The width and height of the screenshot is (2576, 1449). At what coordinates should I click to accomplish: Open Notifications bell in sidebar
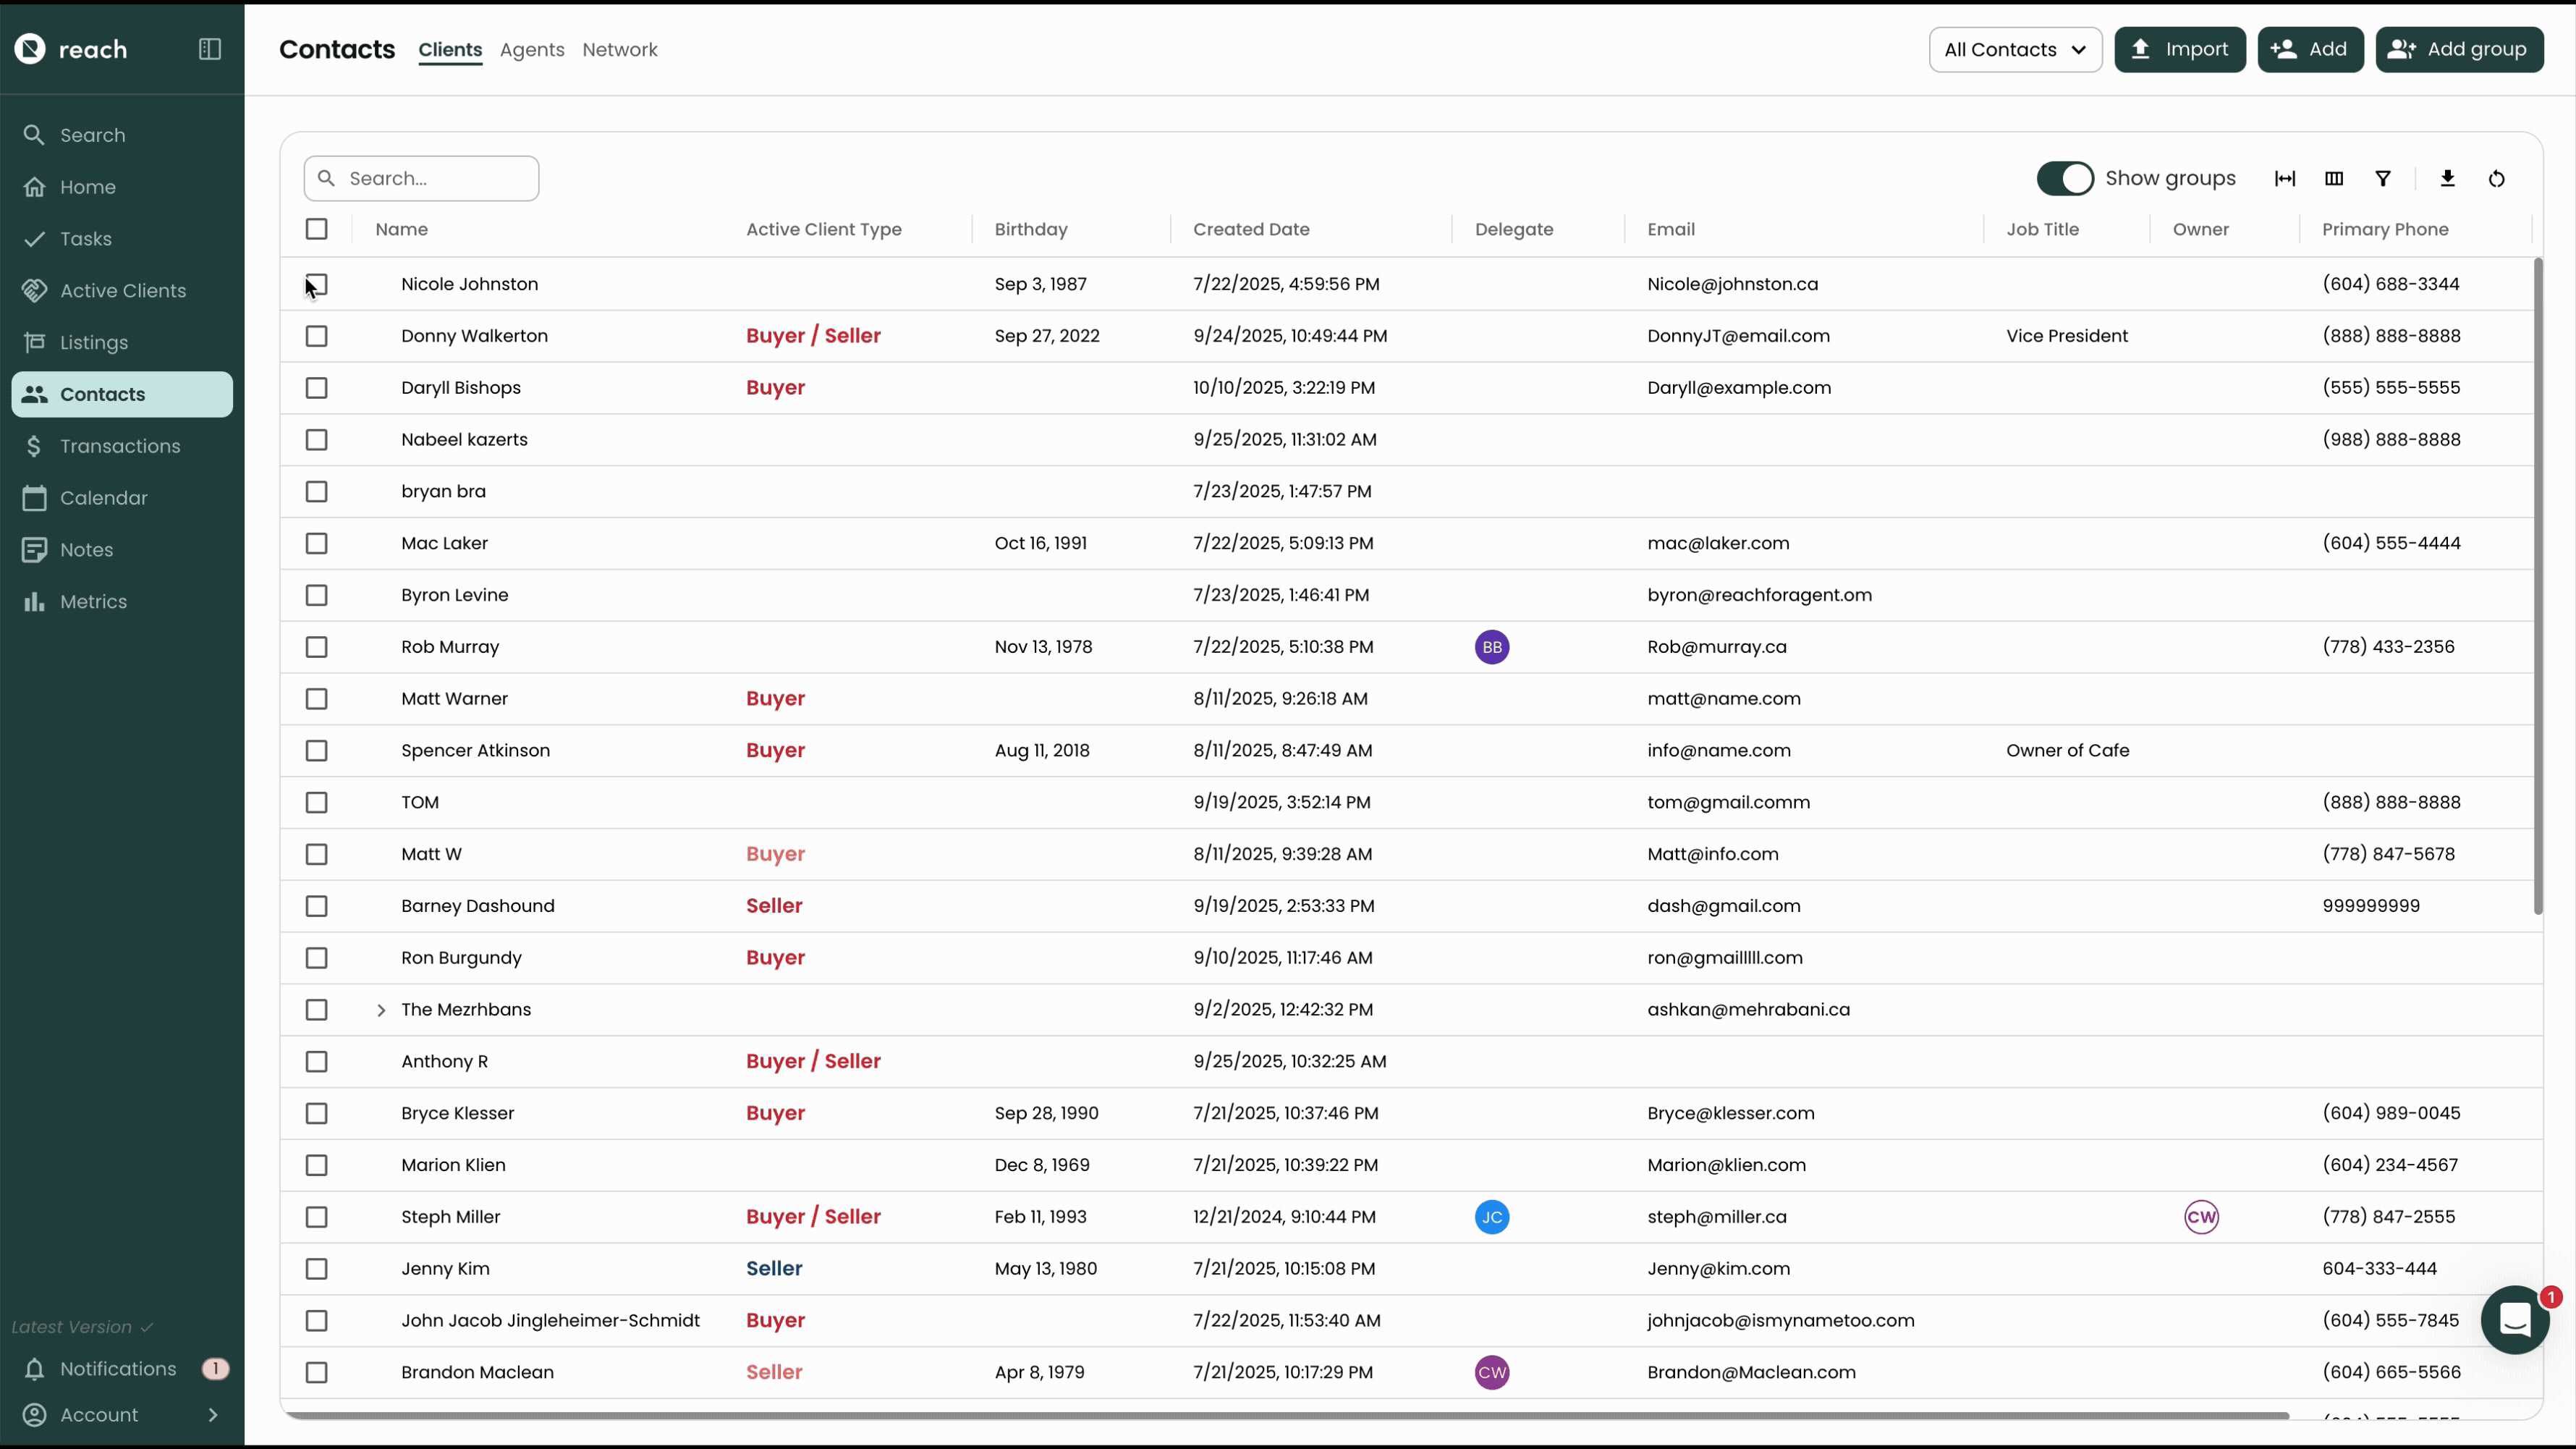(x=35, y=1369)
